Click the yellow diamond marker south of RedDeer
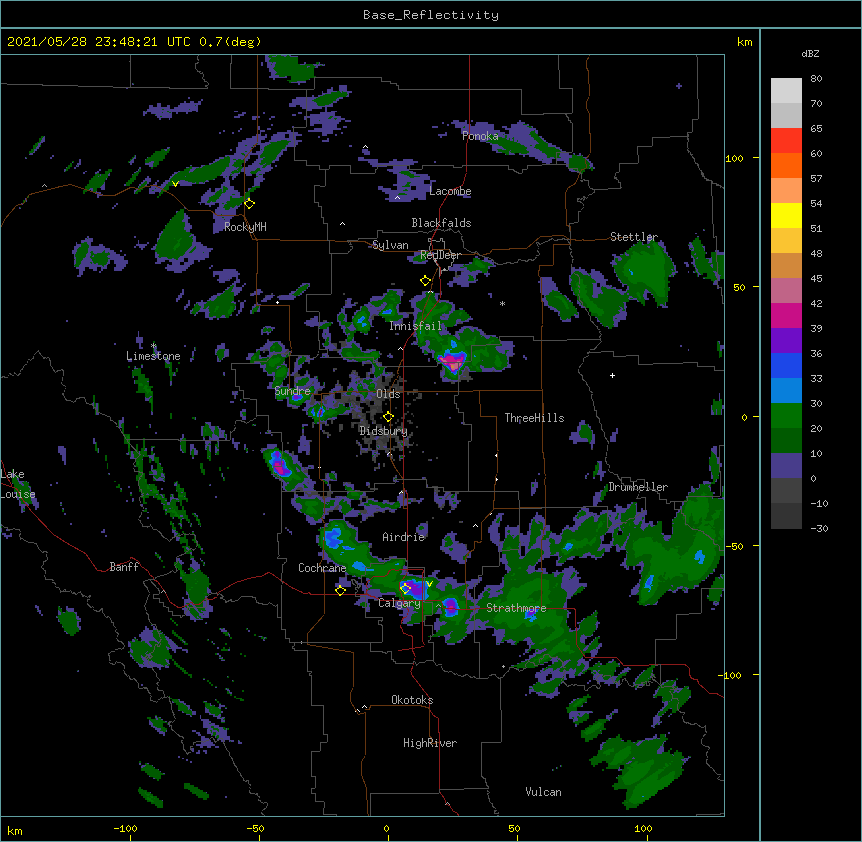This screenshot has width=862, height=842. click(426, 281)
